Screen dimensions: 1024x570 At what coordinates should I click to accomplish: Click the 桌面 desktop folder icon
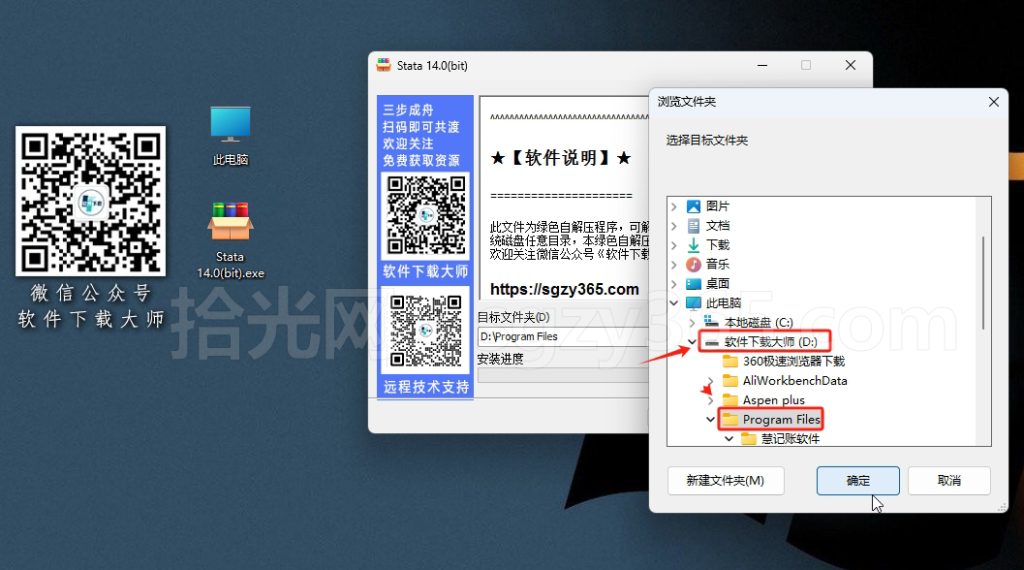[694, 284]
